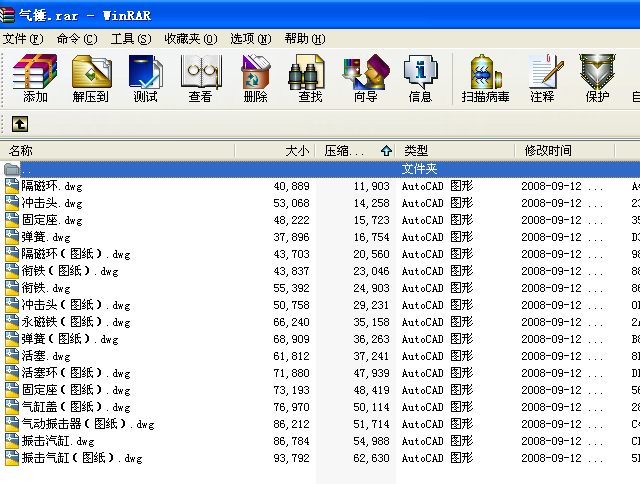Image resolution: width=640 pixels, height=484 pixels.
Task: Open the 命令(C) menu
Action: point(77,39)
